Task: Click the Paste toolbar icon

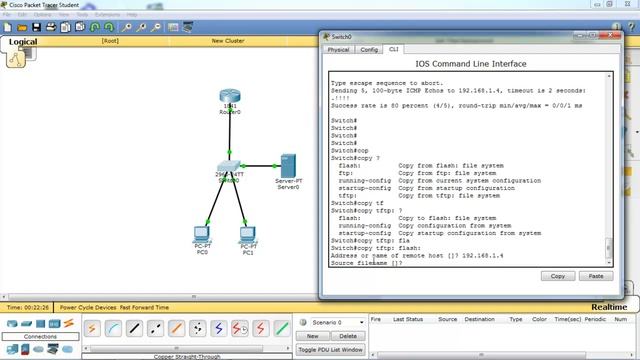Action: point(80,27)
